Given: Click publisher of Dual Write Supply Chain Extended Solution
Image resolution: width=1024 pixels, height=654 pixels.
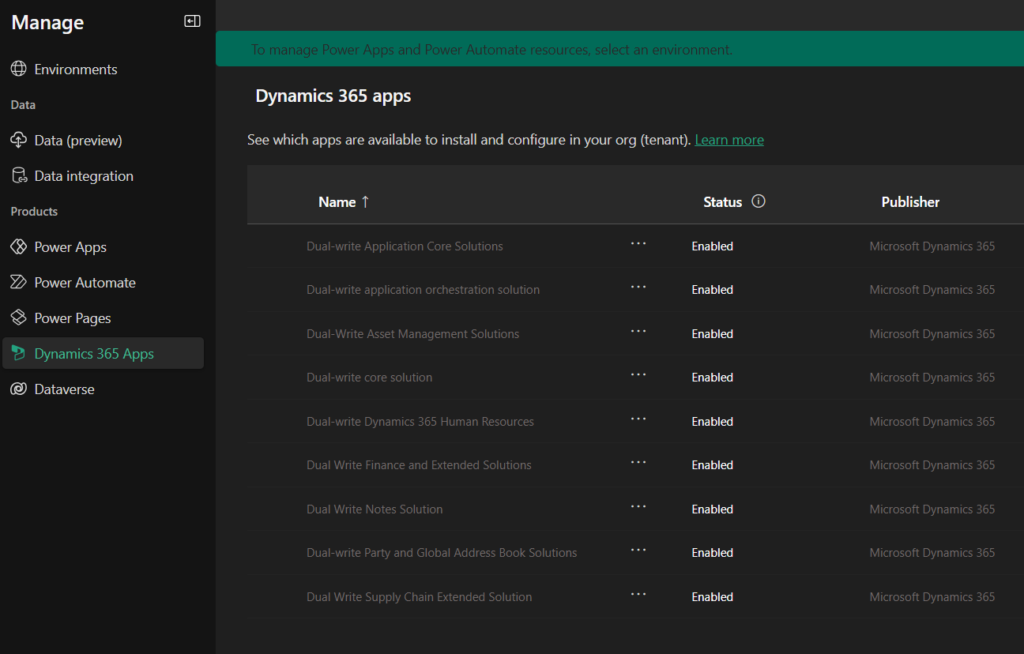Looking at the screenshot, I should (932, 597).
